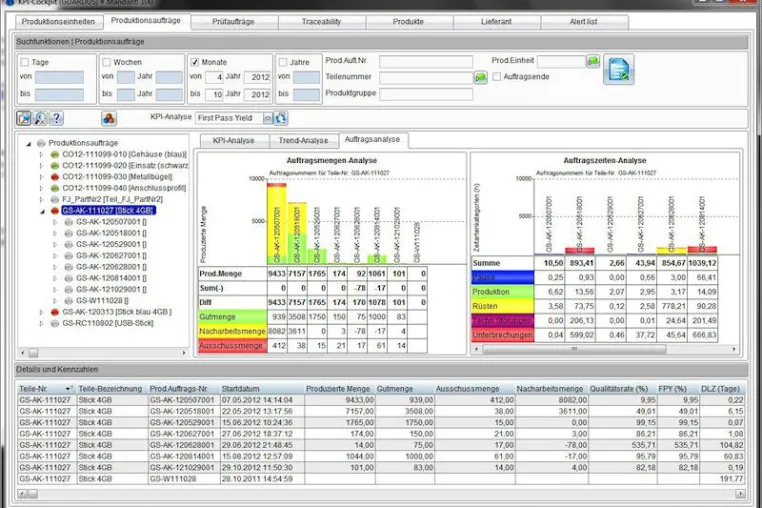Click the green Gutmenge legend cell
The width and height of the screenshot is (762, 508).
tap(232, 317)
